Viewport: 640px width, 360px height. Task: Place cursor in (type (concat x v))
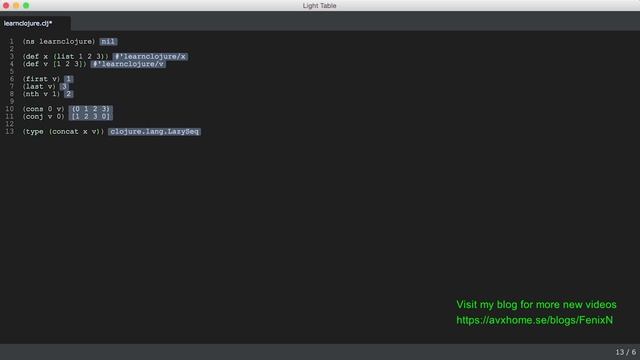coord(63,132)
